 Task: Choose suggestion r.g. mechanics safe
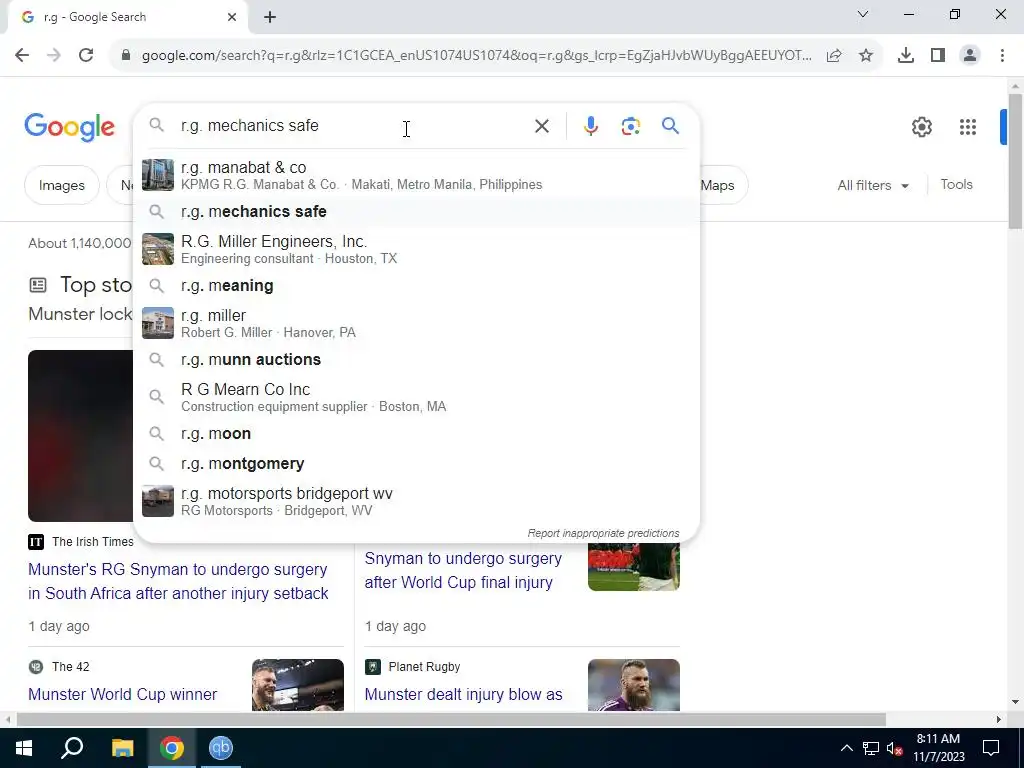pyautogui.click(x=416, y=212)
